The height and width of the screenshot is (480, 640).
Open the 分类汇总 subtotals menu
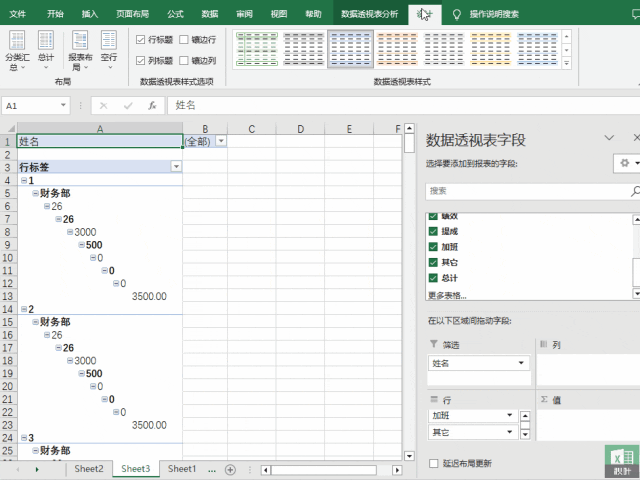[x=17, y=50]
